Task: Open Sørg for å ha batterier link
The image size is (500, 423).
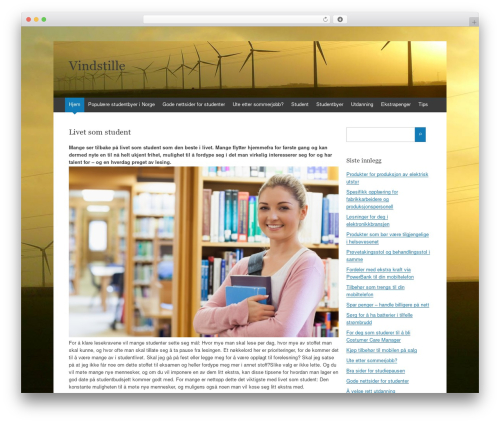Action: pyautogui.click(x=379, y=319)
